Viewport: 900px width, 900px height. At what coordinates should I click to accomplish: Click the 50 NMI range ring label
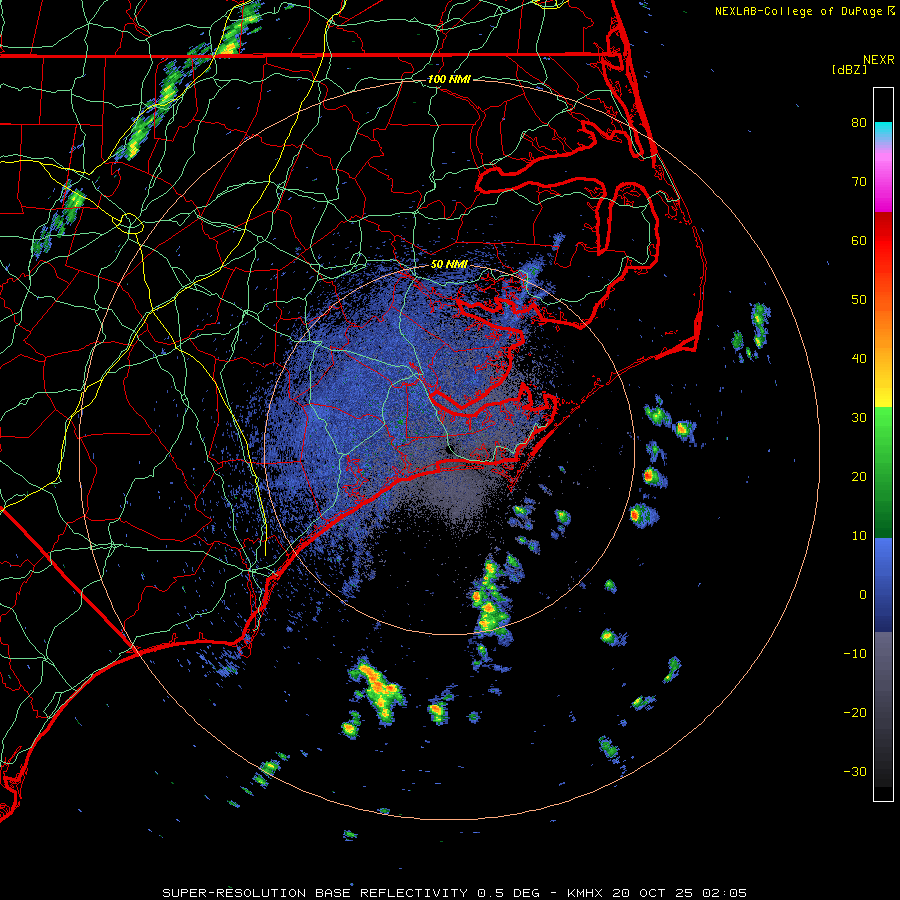click(449, 265)
